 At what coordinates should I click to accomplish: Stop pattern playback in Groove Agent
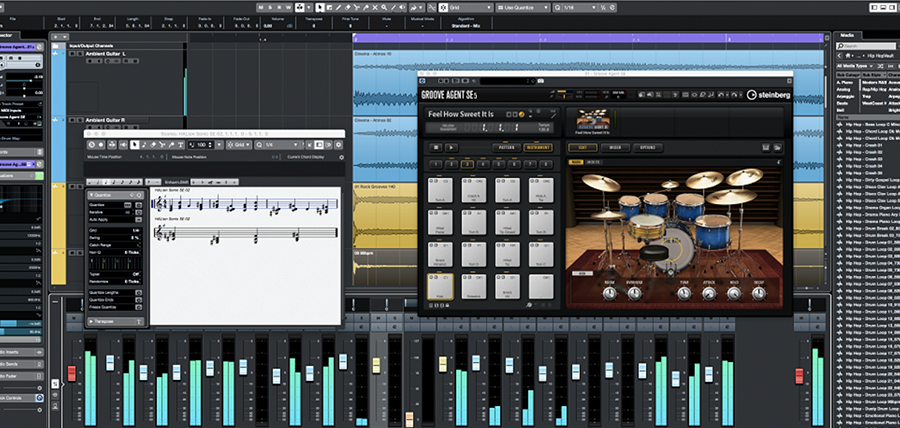[x=436, y=147]
